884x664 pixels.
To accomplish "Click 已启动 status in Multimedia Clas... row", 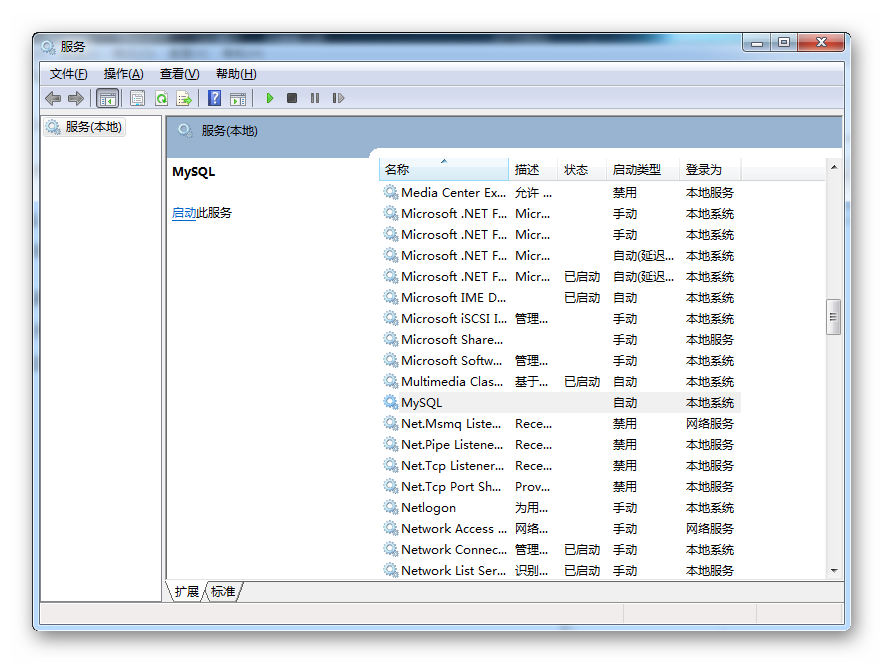I will click(x=582, y=382).
